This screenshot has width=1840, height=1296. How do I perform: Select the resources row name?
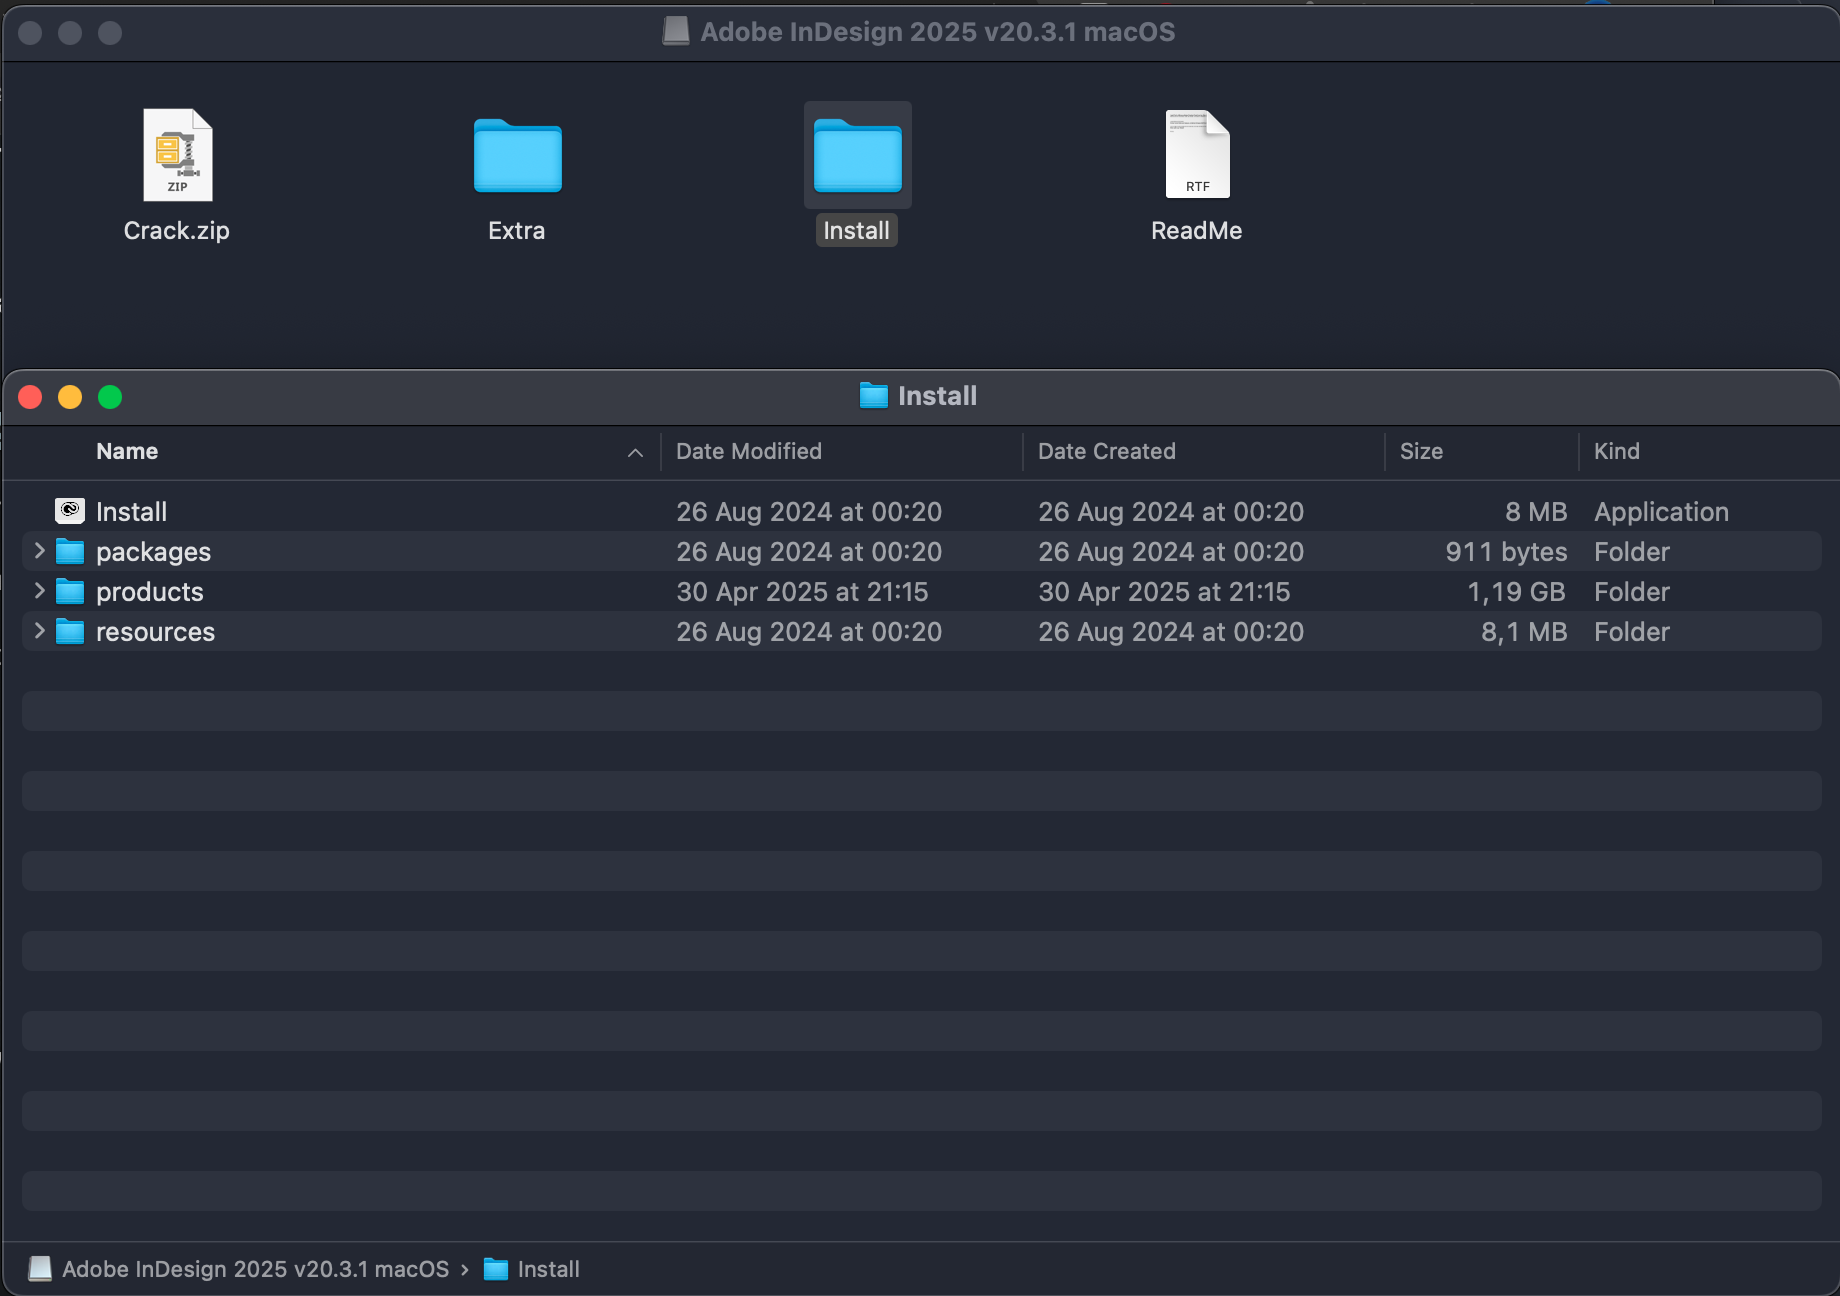(x=155, y=631)
